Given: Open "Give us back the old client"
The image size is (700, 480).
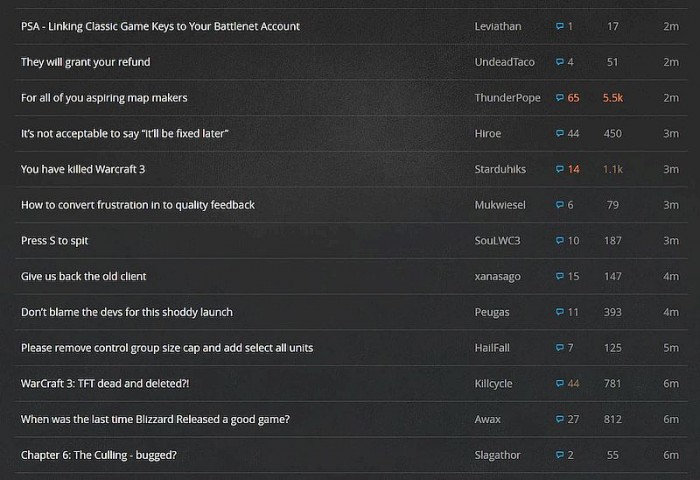Looking at the screenshot, I should point(84,276).
